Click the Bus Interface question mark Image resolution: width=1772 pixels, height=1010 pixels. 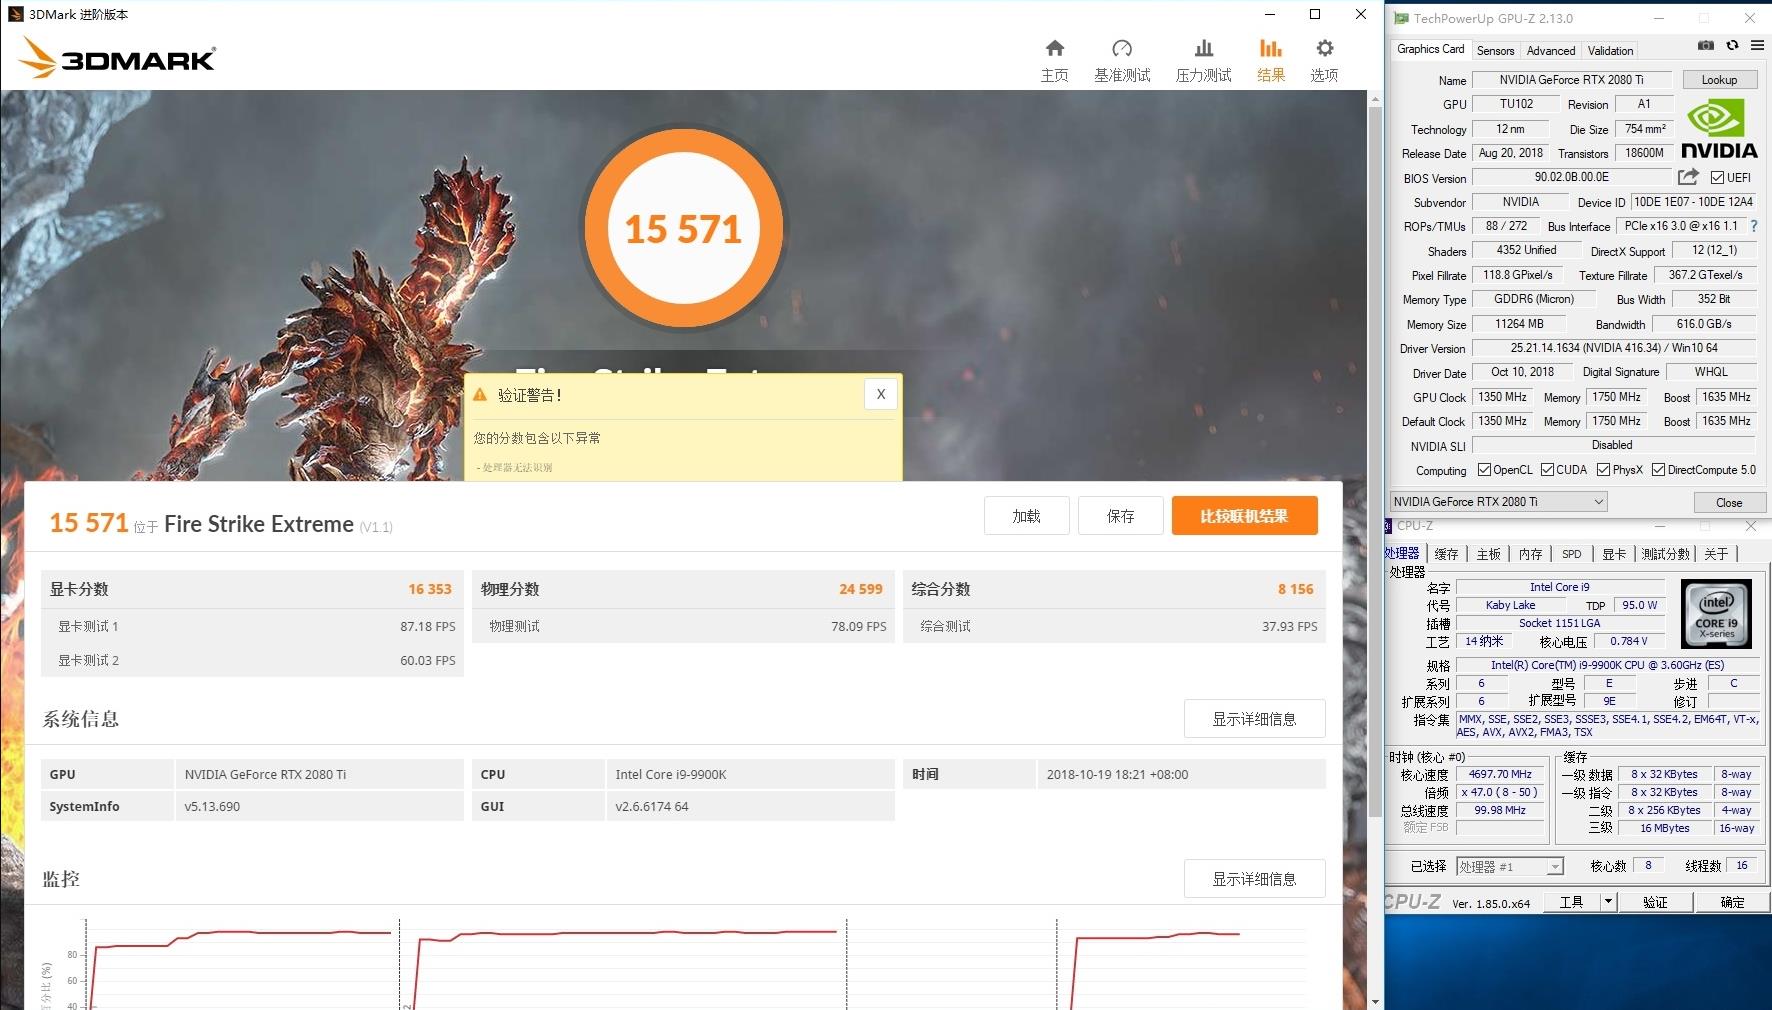(x=1753, y=226)
